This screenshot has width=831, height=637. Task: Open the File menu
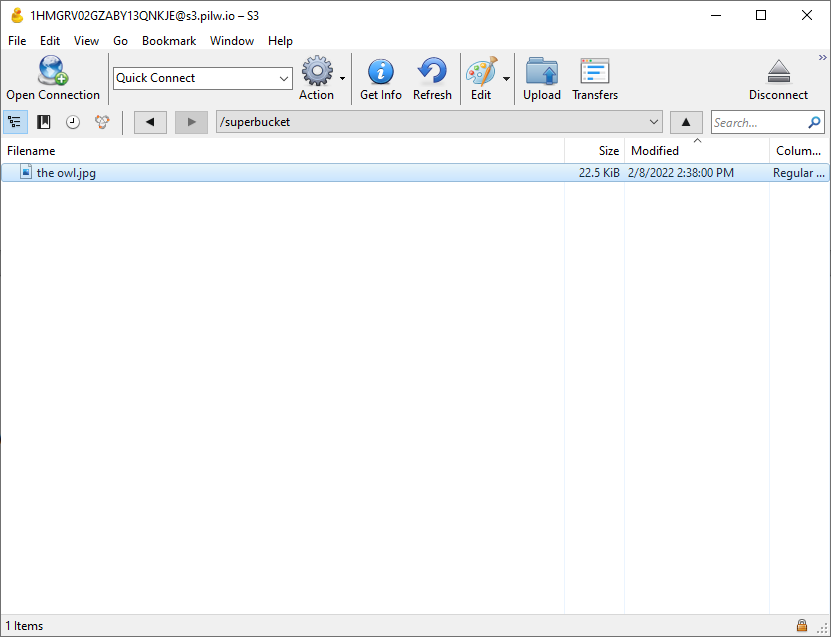pyautogui.click(x=17, y=41)
